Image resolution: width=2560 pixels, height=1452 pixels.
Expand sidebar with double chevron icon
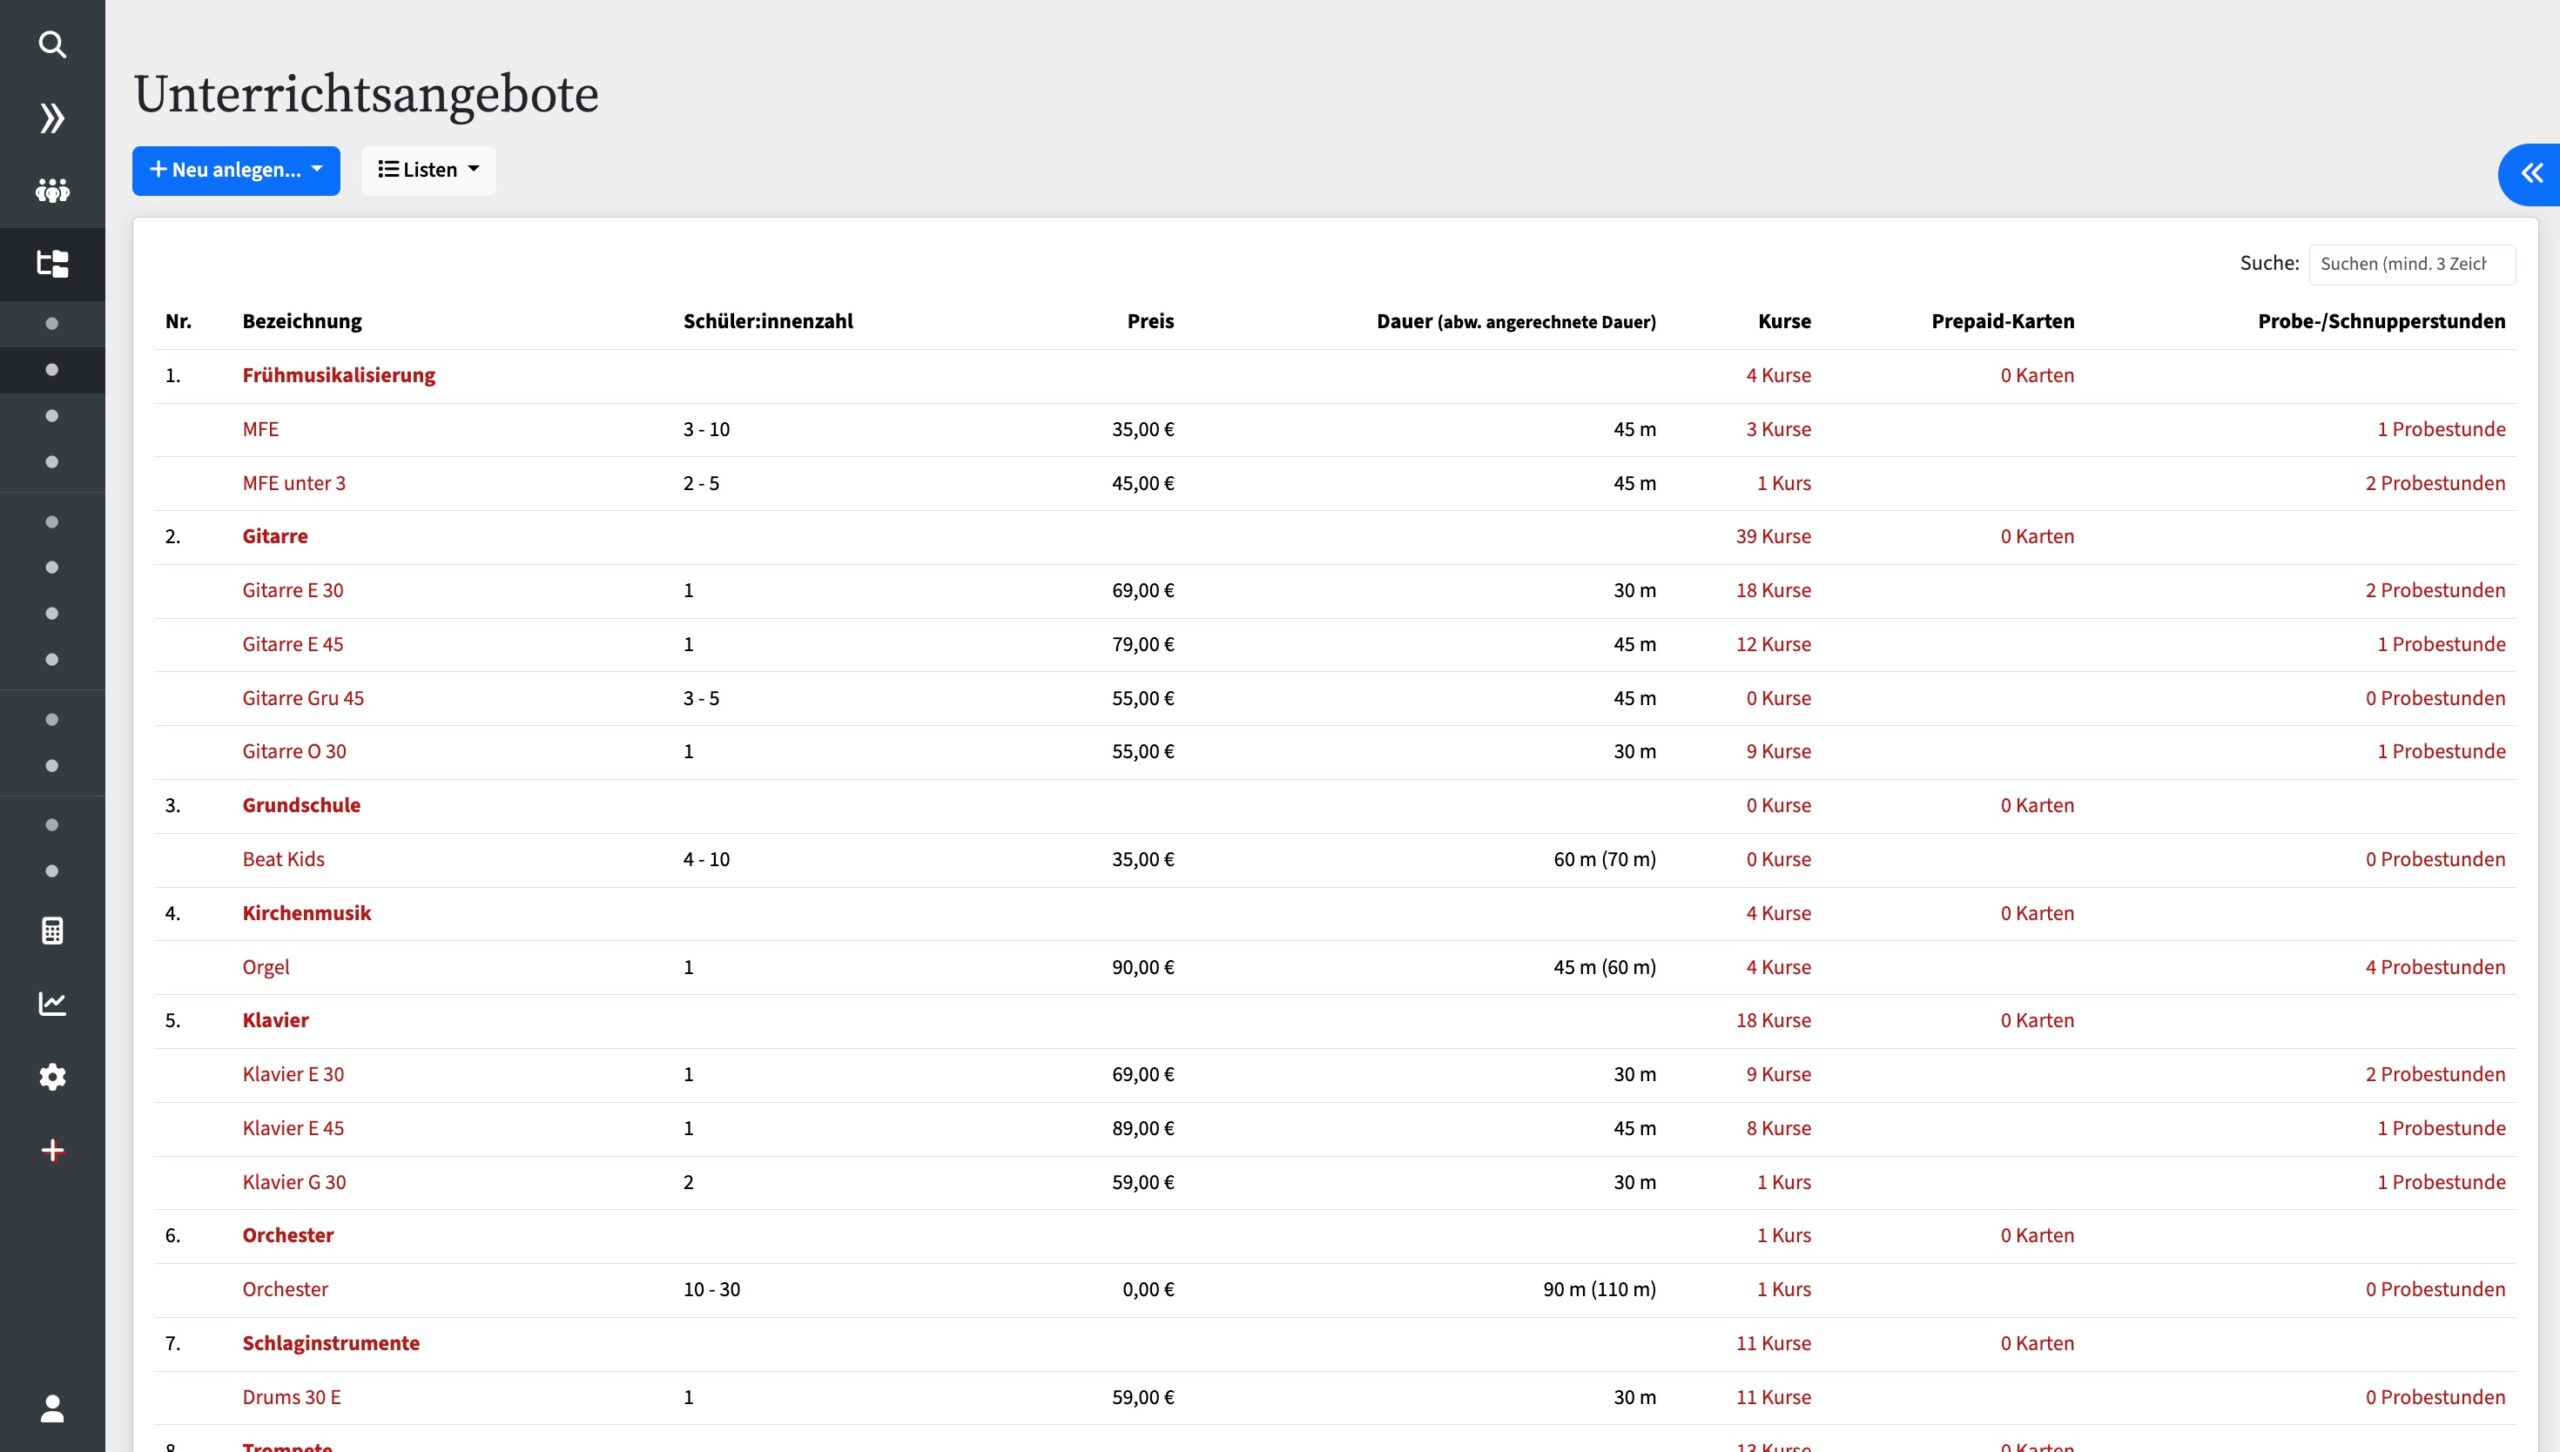[x=52, y=118]
